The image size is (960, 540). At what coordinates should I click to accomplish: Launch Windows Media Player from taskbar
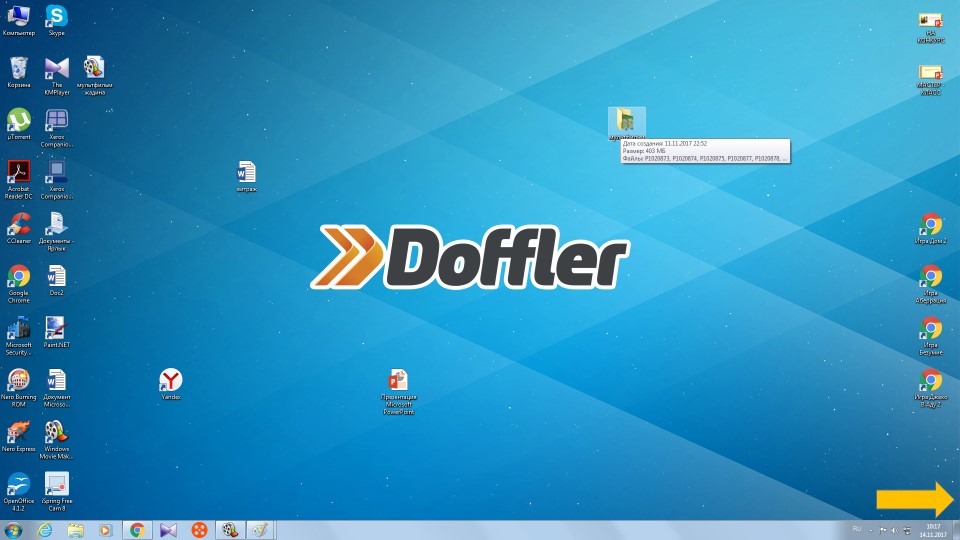pyautogui.click(x=105, y=530)
